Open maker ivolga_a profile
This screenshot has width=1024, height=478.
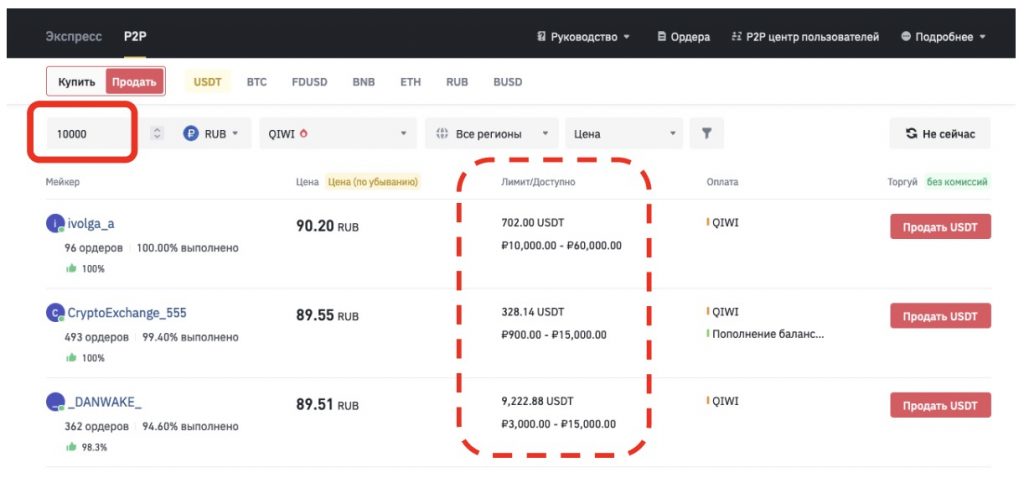click(91, 223)
